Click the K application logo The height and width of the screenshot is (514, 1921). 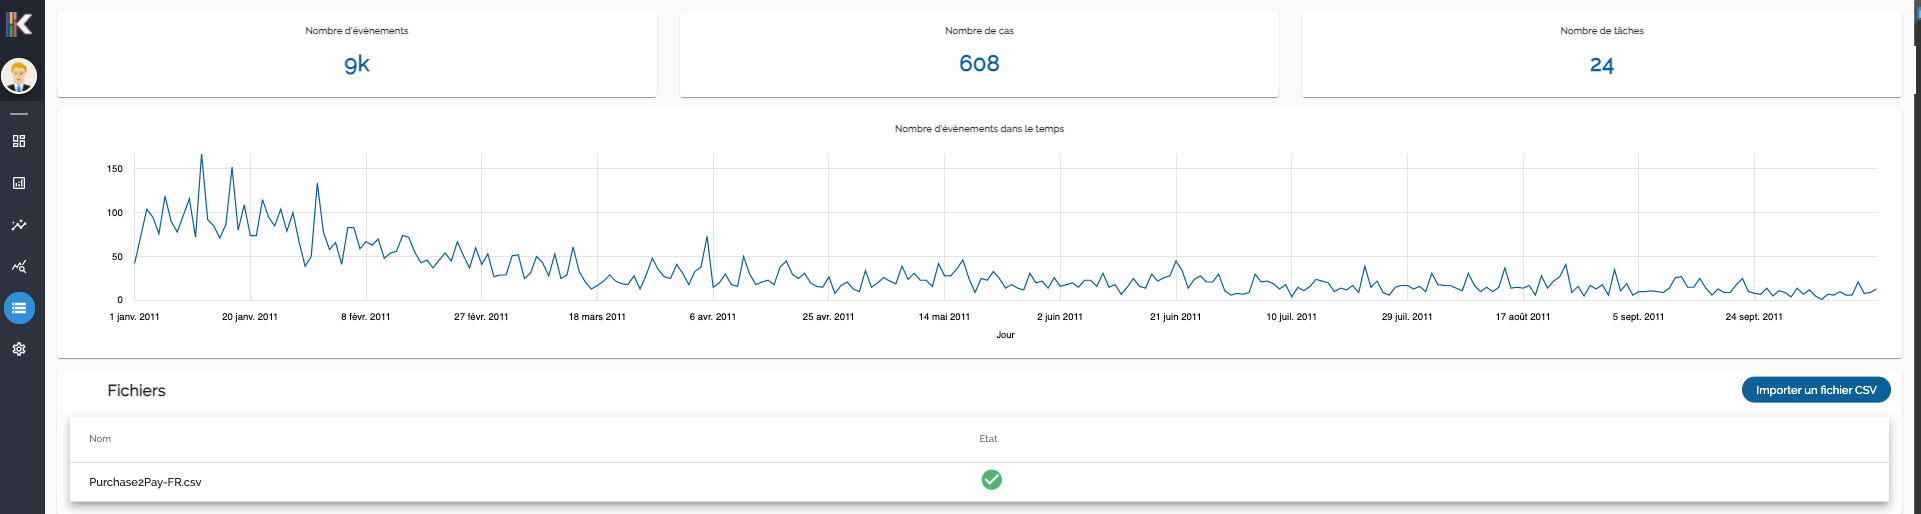pos(19,23)
